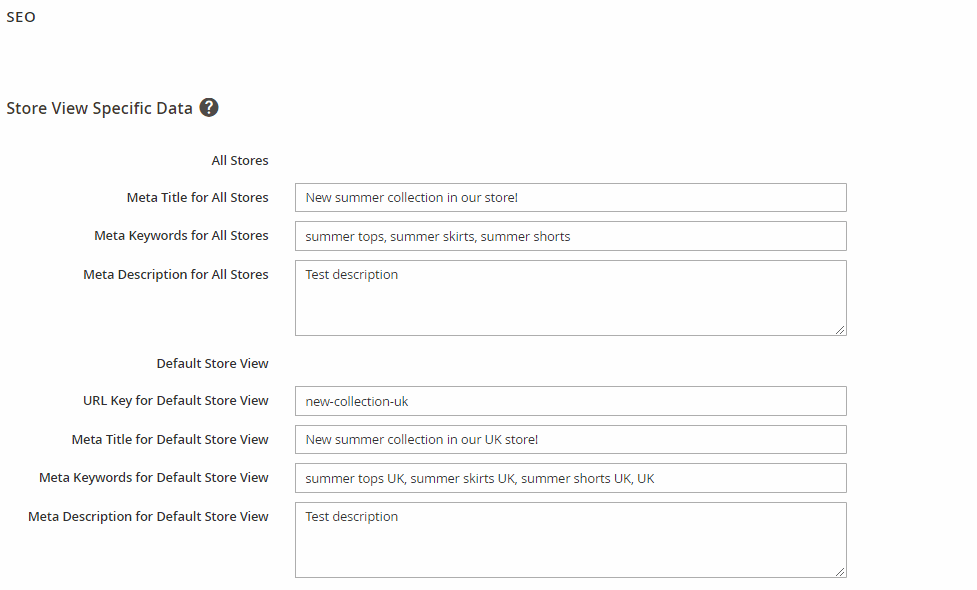This screenshot has width=977, height=590.
Task: Edit Meta Title for Default Store View input
Action: tap(570, 439)
